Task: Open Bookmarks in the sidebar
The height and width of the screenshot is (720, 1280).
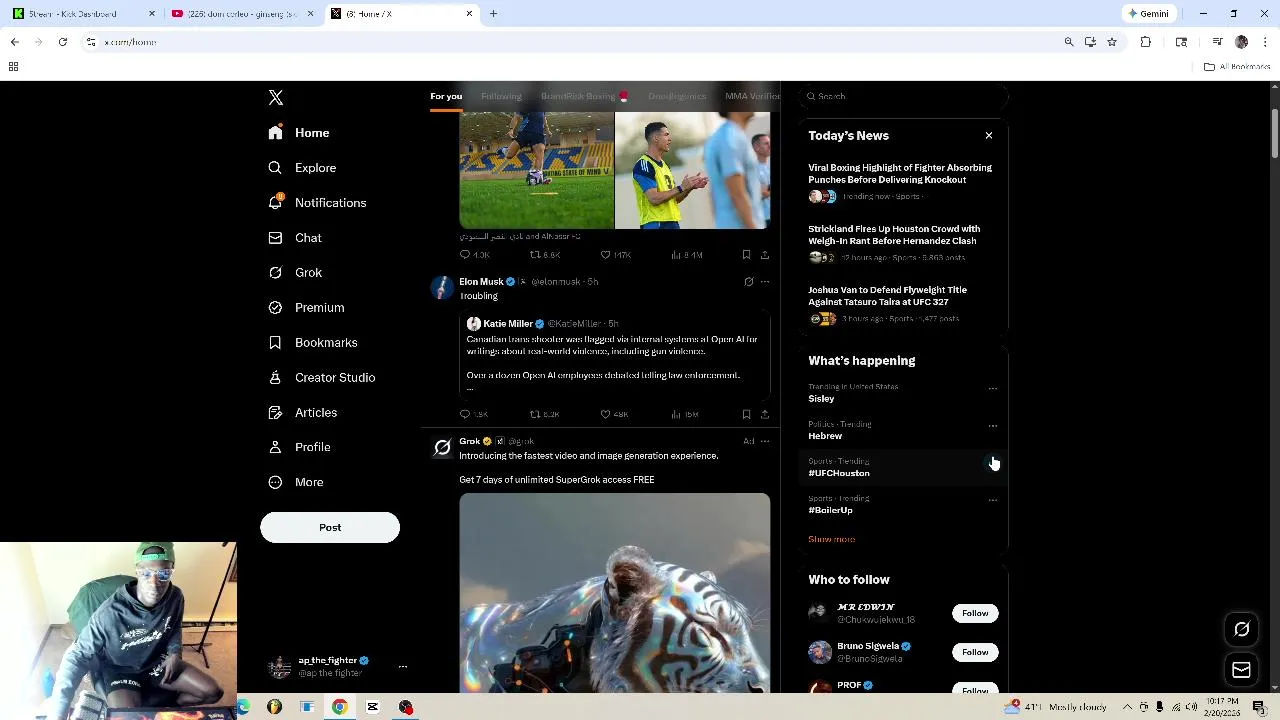Action: pyautogui.click(x=313, y=343)
